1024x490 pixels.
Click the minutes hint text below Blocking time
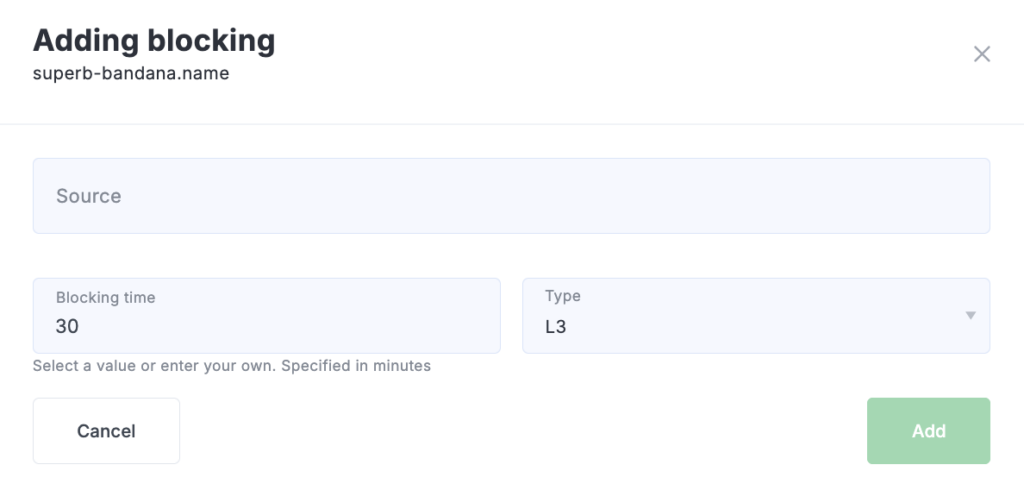232,366
